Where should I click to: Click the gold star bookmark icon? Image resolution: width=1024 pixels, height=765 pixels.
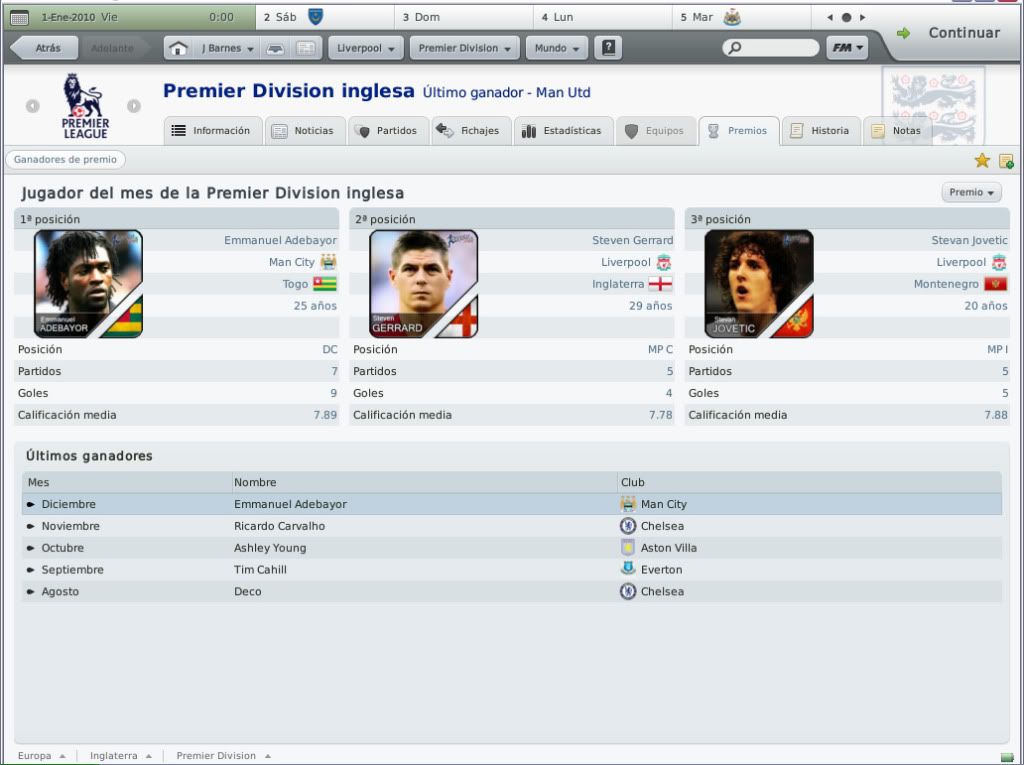point(982,161)
